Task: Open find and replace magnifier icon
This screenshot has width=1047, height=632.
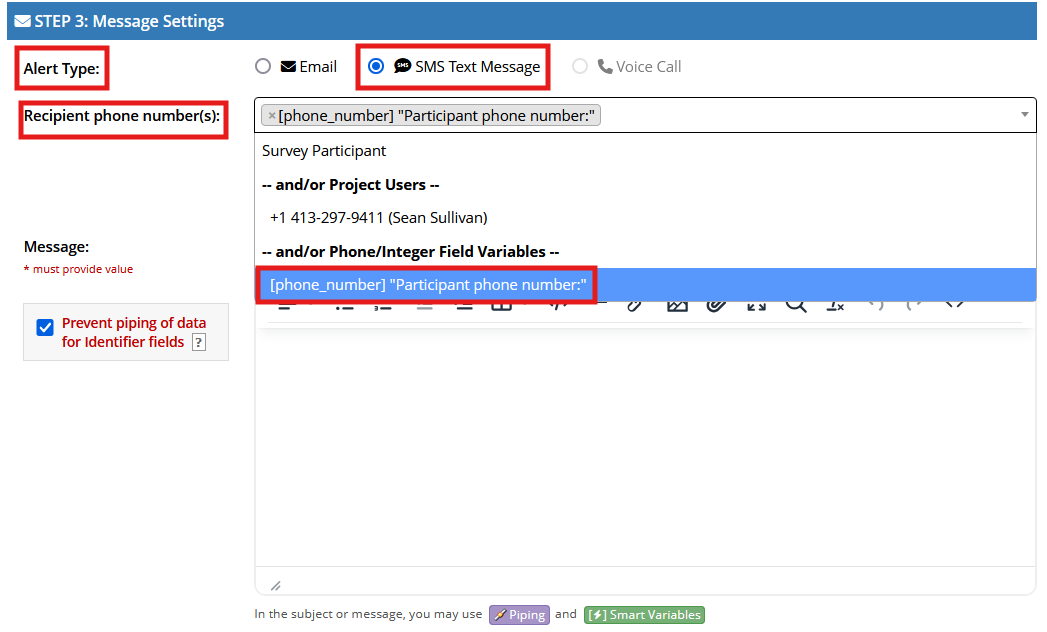Action: click(796, 306)
